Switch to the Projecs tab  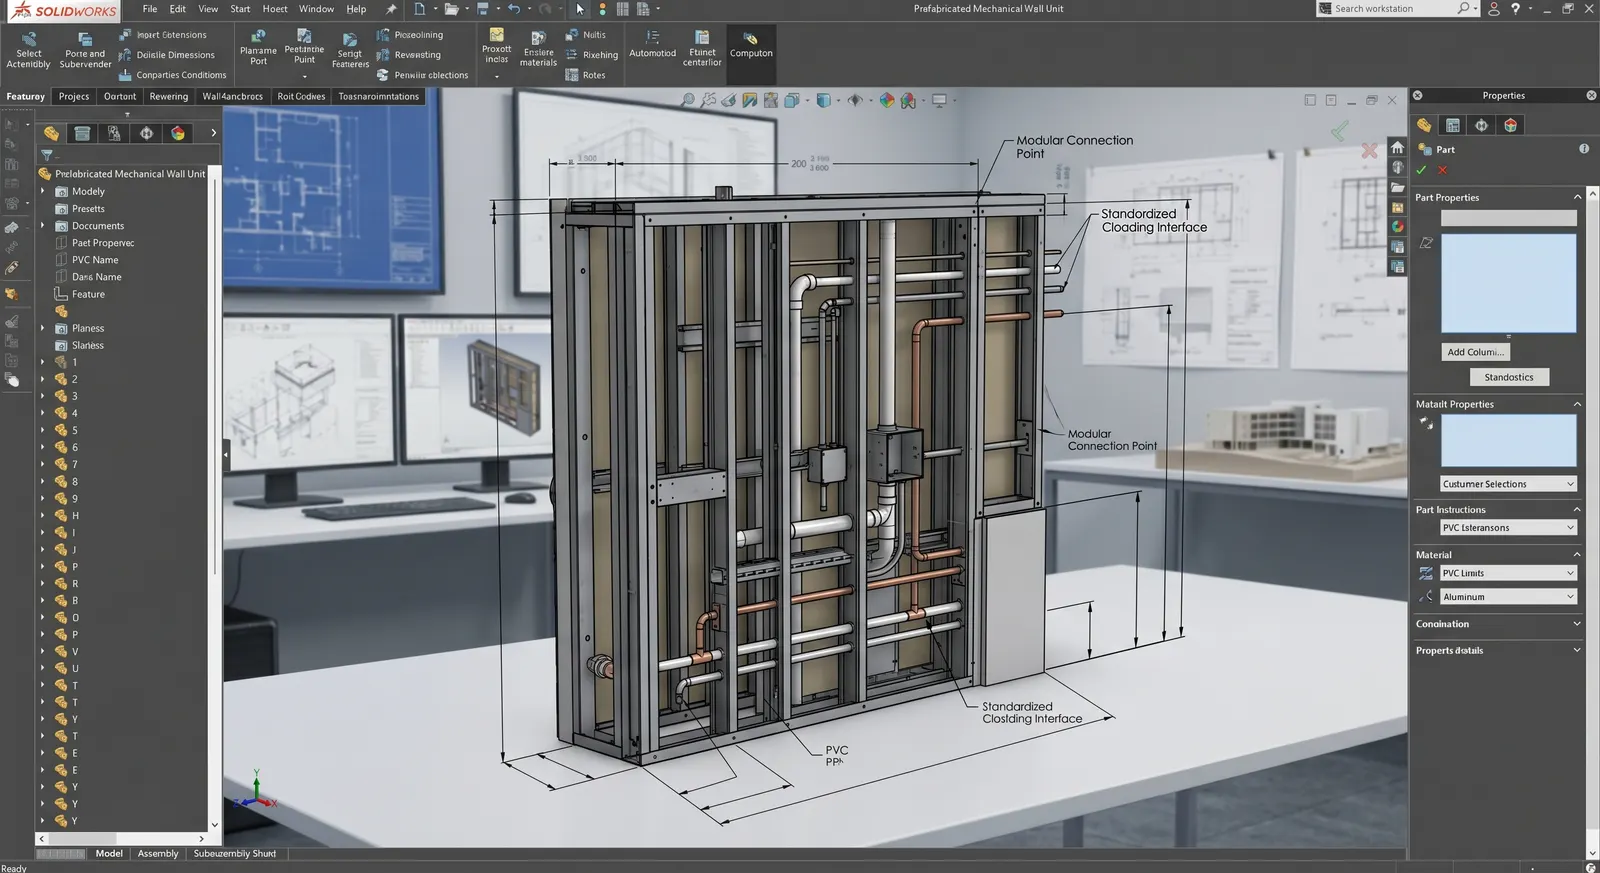pyautogui.click(x=74, y=96)
